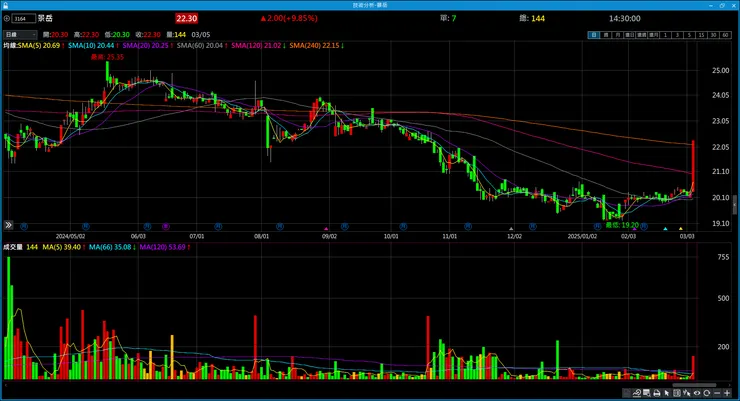740x401 pixels.
Task: Click the price change +2.00(+9.85%) text
Action: 289,18
